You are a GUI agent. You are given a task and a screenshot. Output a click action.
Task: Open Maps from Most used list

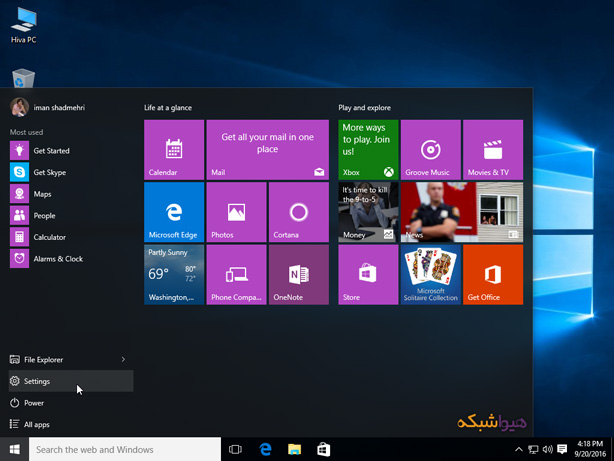71,194
